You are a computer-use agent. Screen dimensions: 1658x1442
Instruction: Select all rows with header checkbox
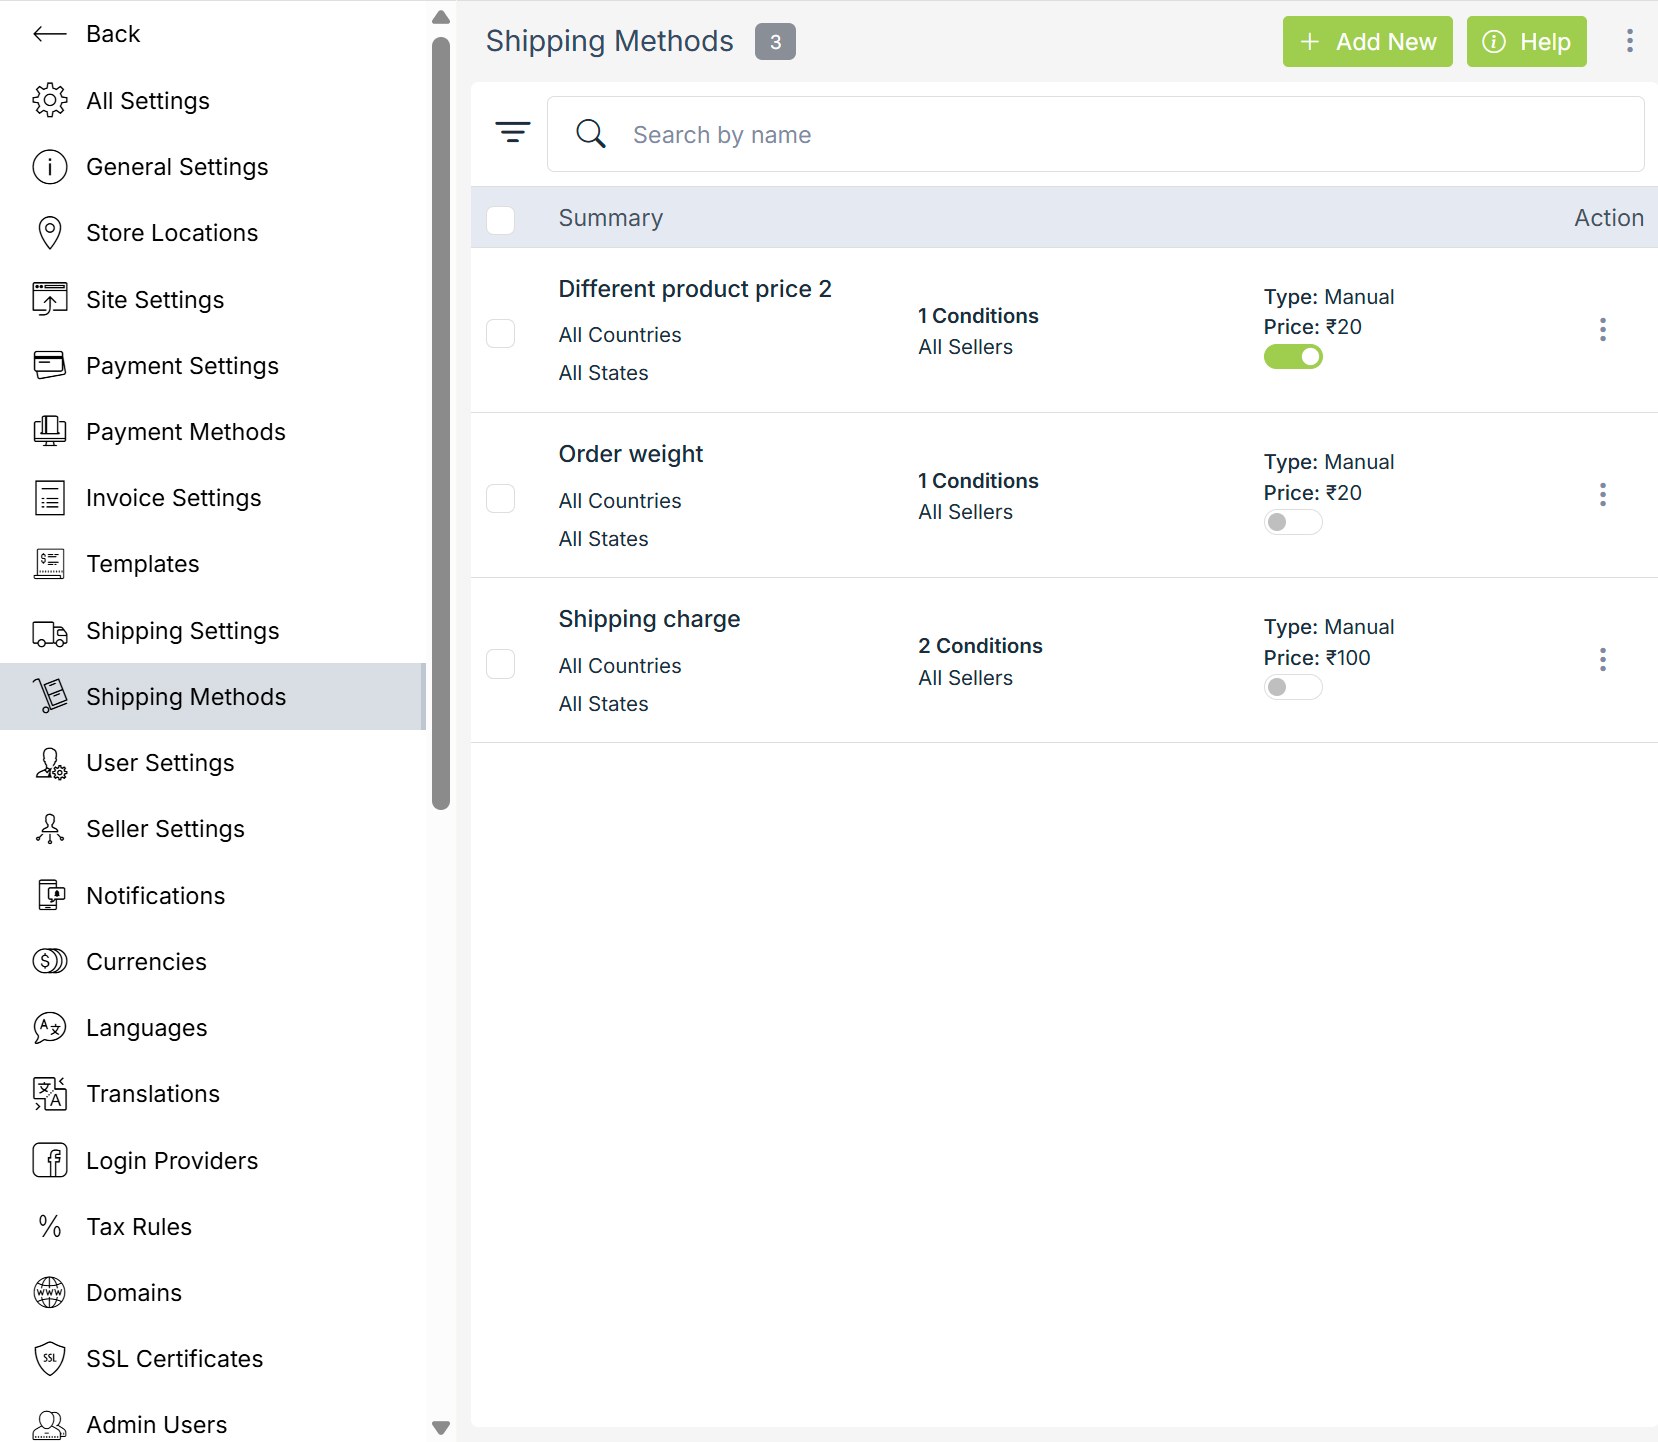tap(500, 219)
